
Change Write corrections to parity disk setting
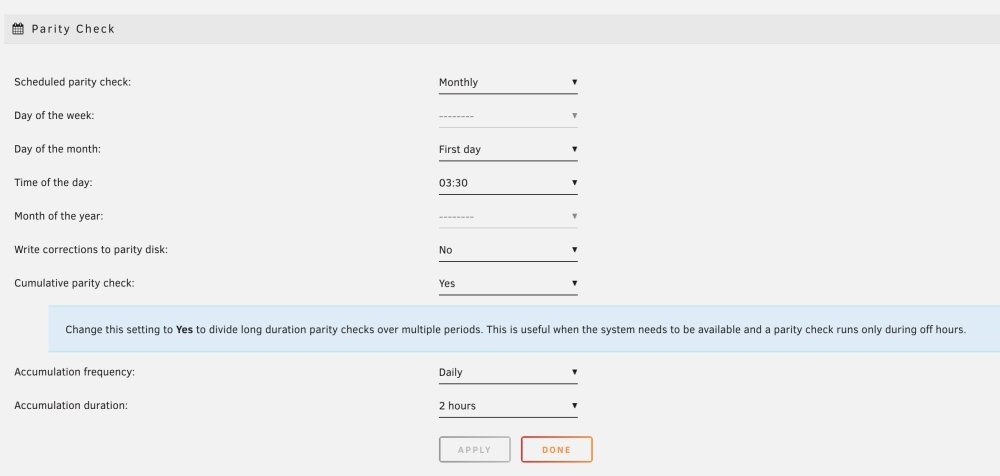(x=508, y=250)
